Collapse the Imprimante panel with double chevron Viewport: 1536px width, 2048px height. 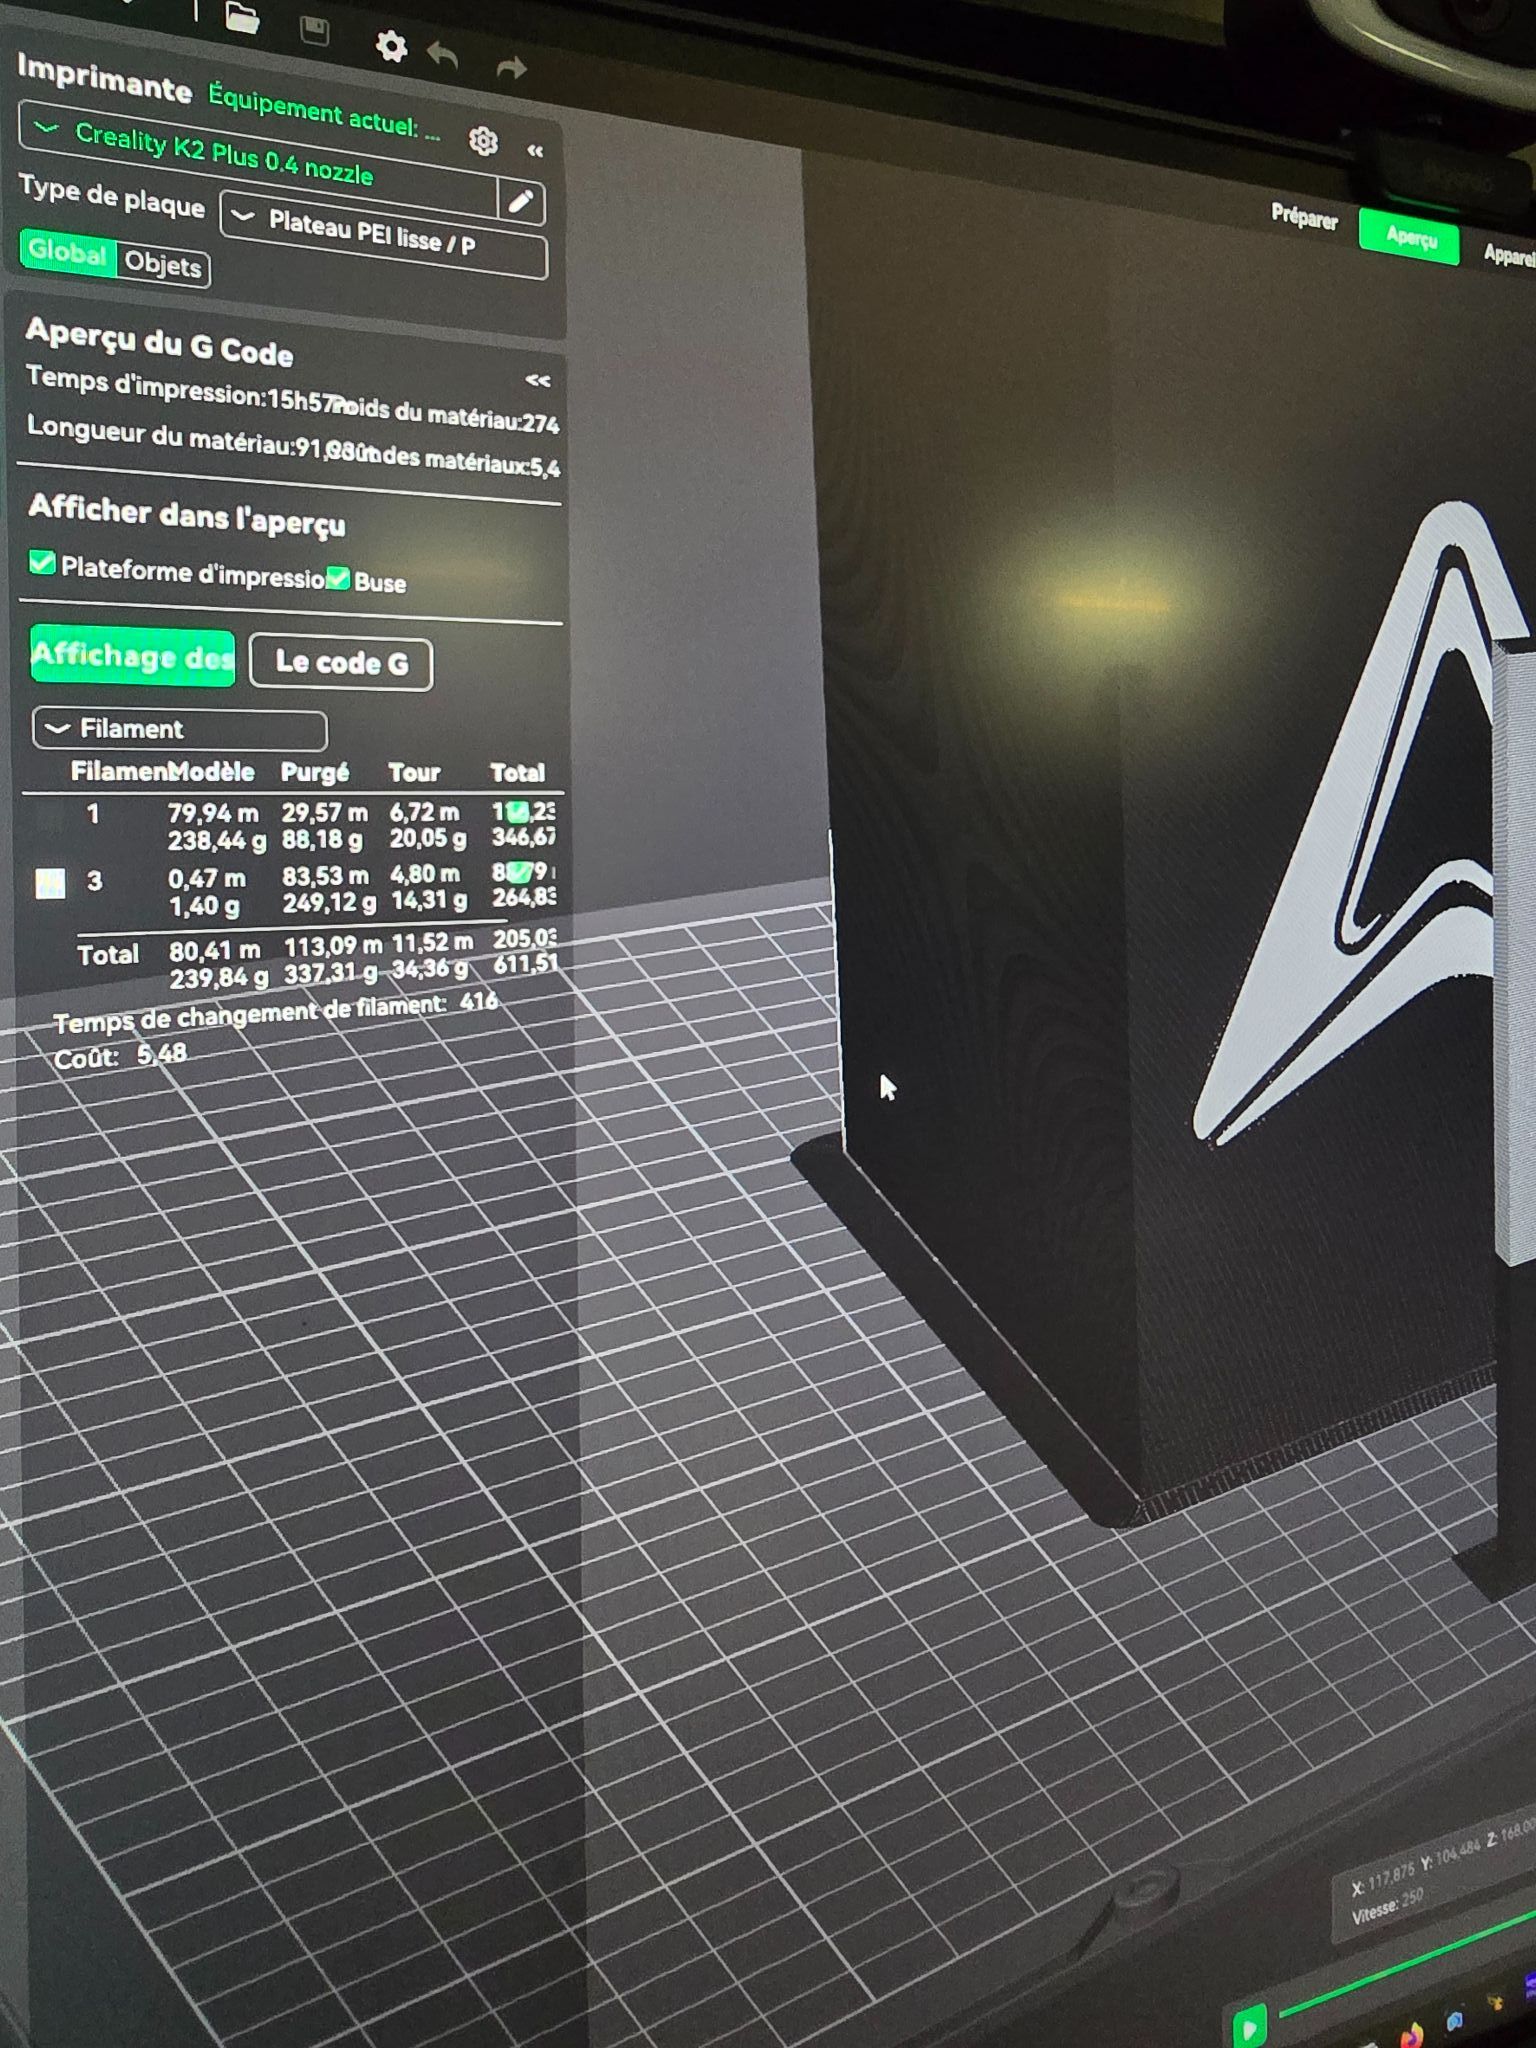[x=535, y=151]
